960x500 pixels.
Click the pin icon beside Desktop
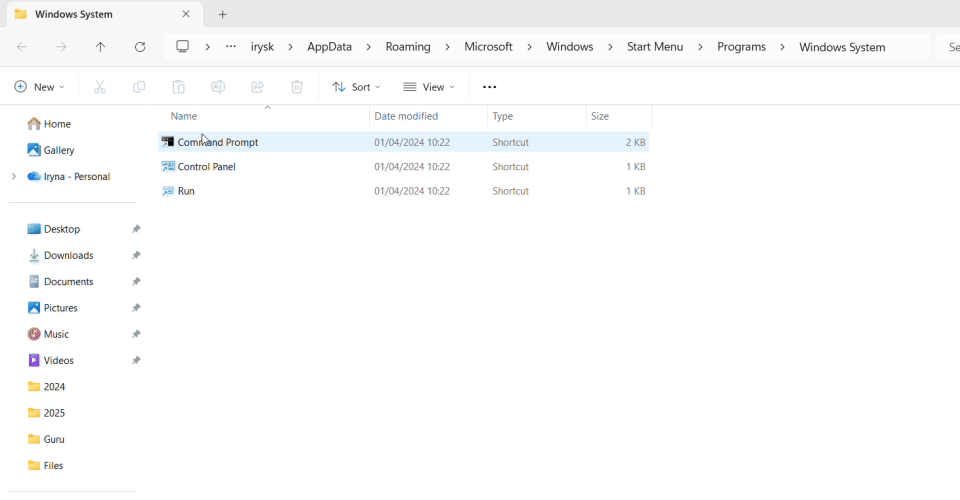(136, 229)
